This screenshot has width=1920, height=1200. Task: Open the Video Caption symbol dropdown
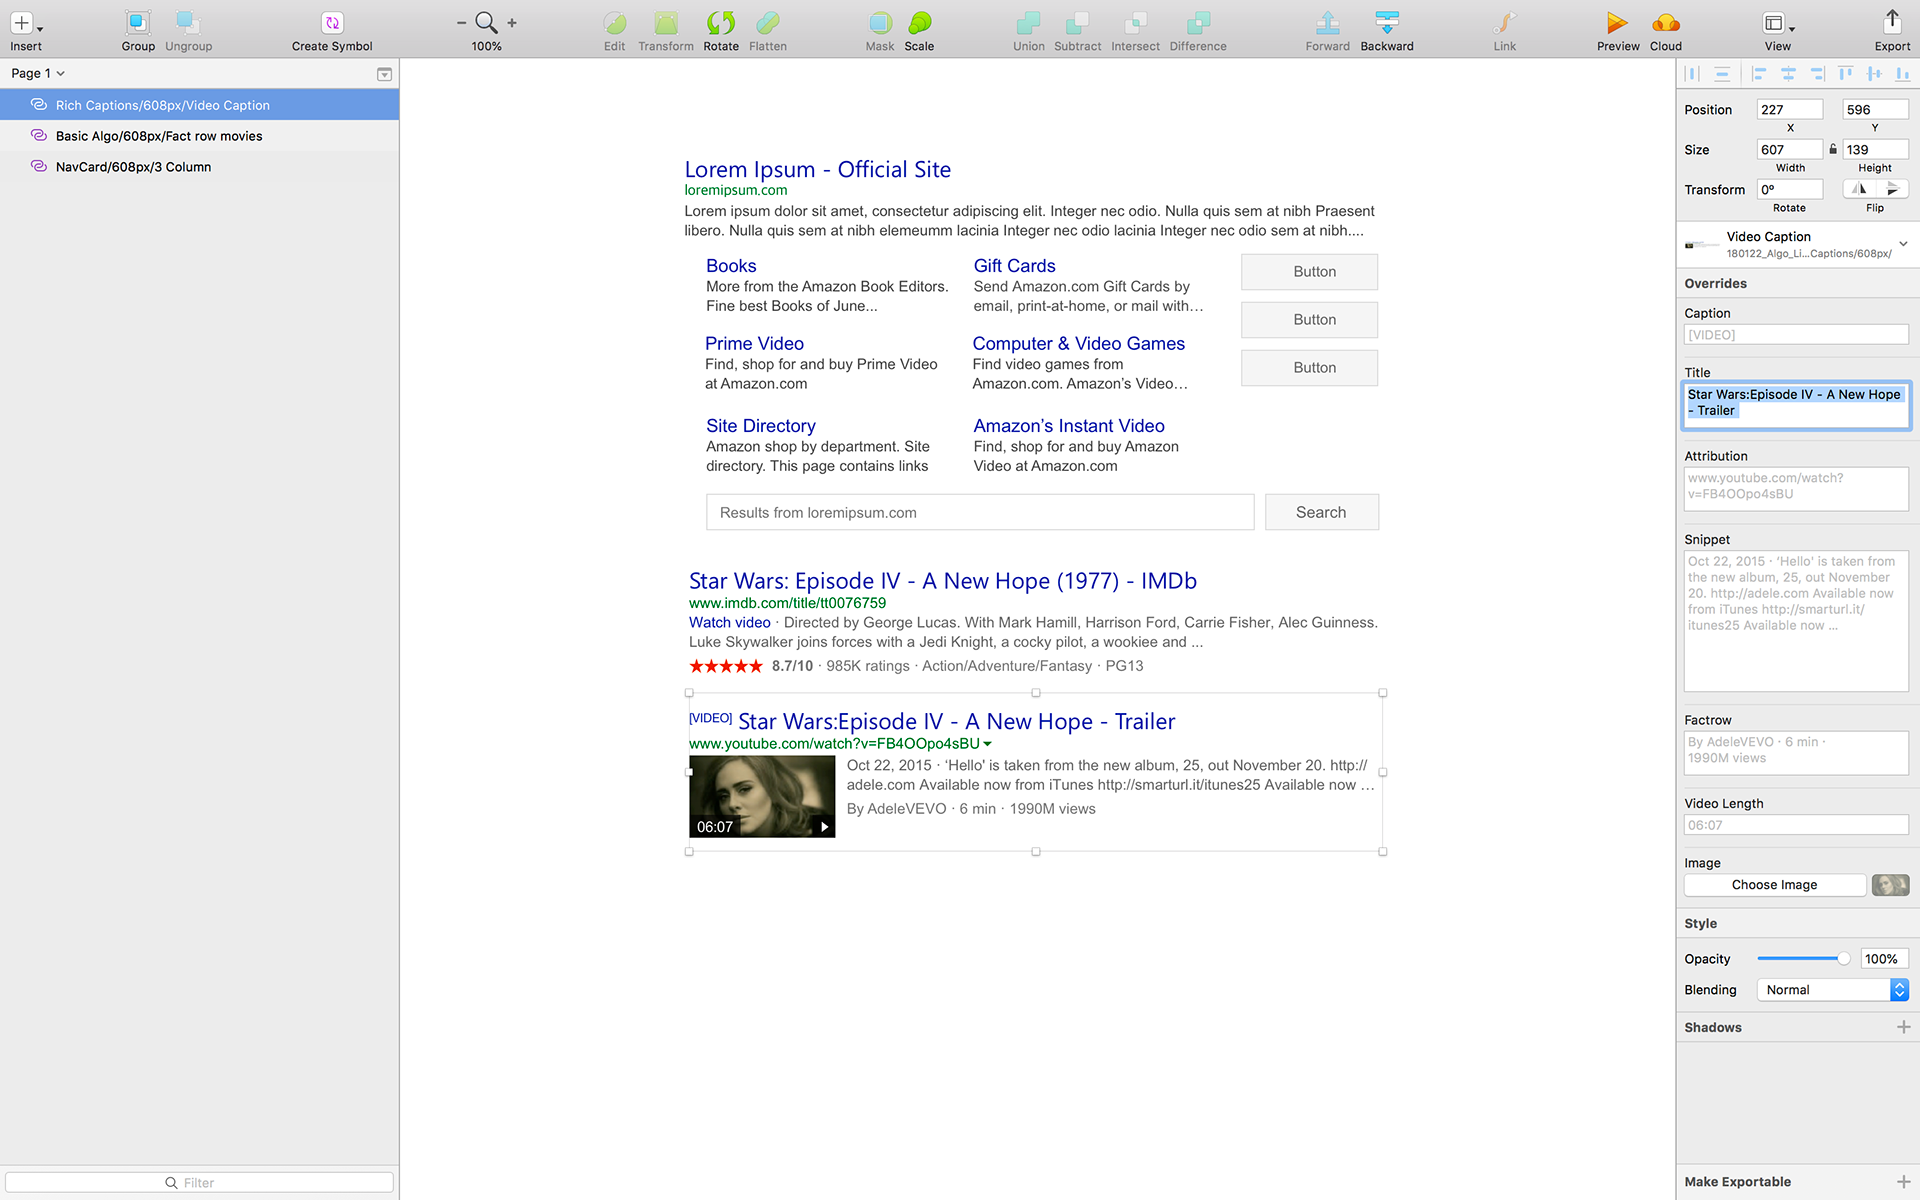coord(1903,244)
